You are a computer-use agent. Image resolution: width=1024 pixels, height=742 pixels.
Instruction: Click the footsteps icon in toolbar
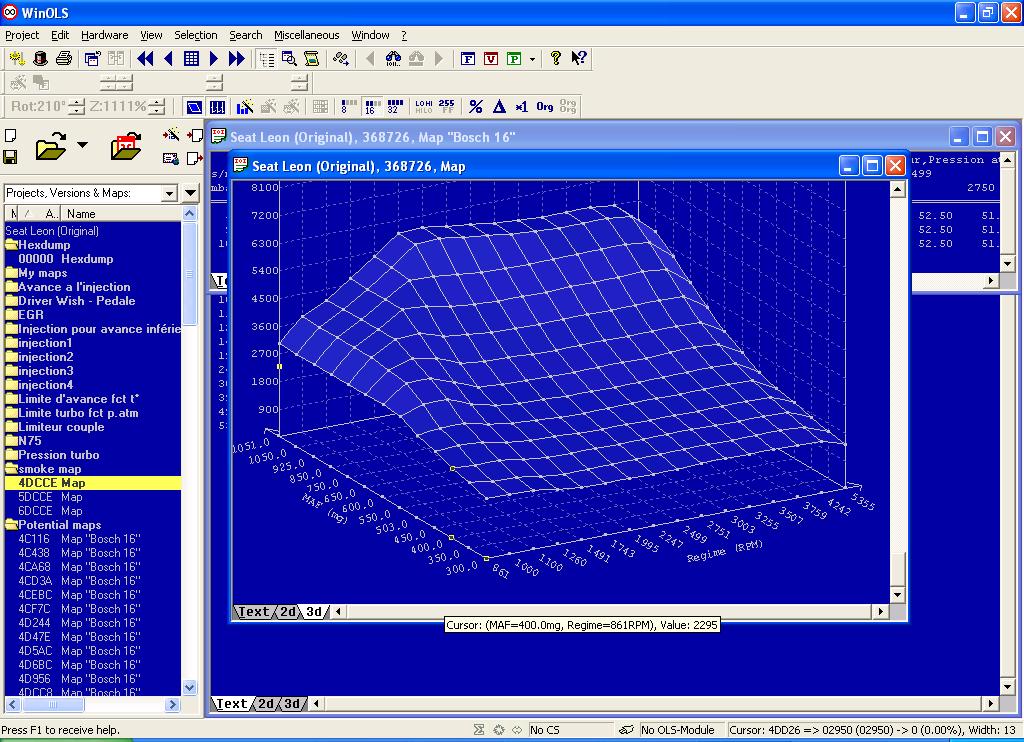340,59
